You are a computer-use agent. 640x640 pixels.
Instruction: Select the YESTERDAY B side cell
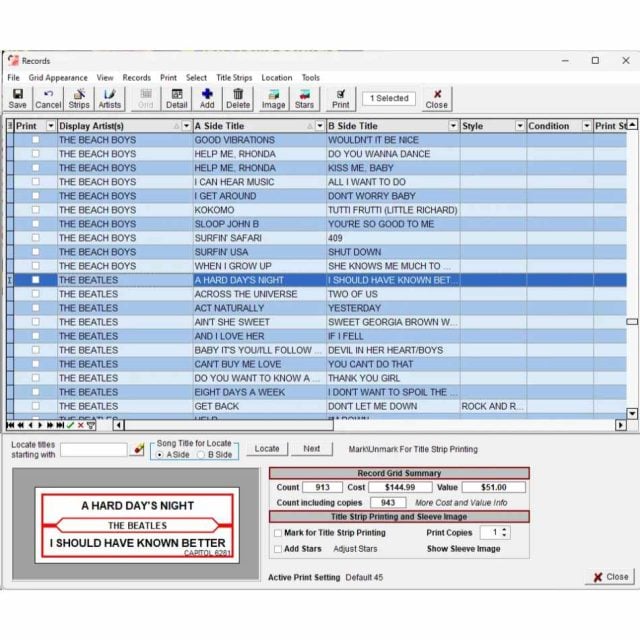pos(393,308)
